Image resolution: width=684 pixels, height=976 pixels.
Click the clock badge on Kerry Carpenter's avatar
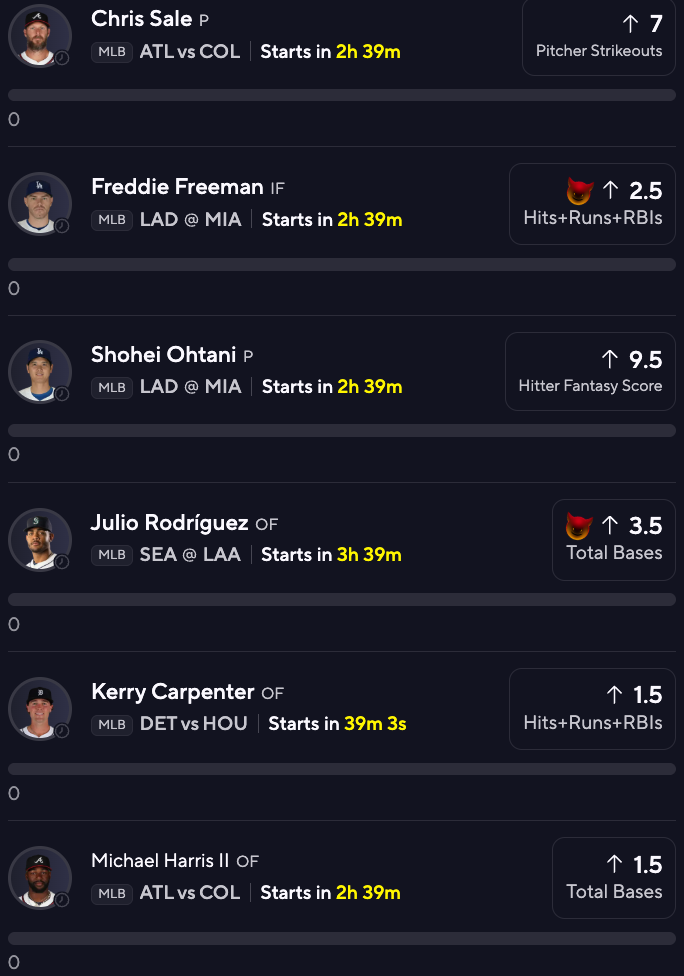click(62, 730)
